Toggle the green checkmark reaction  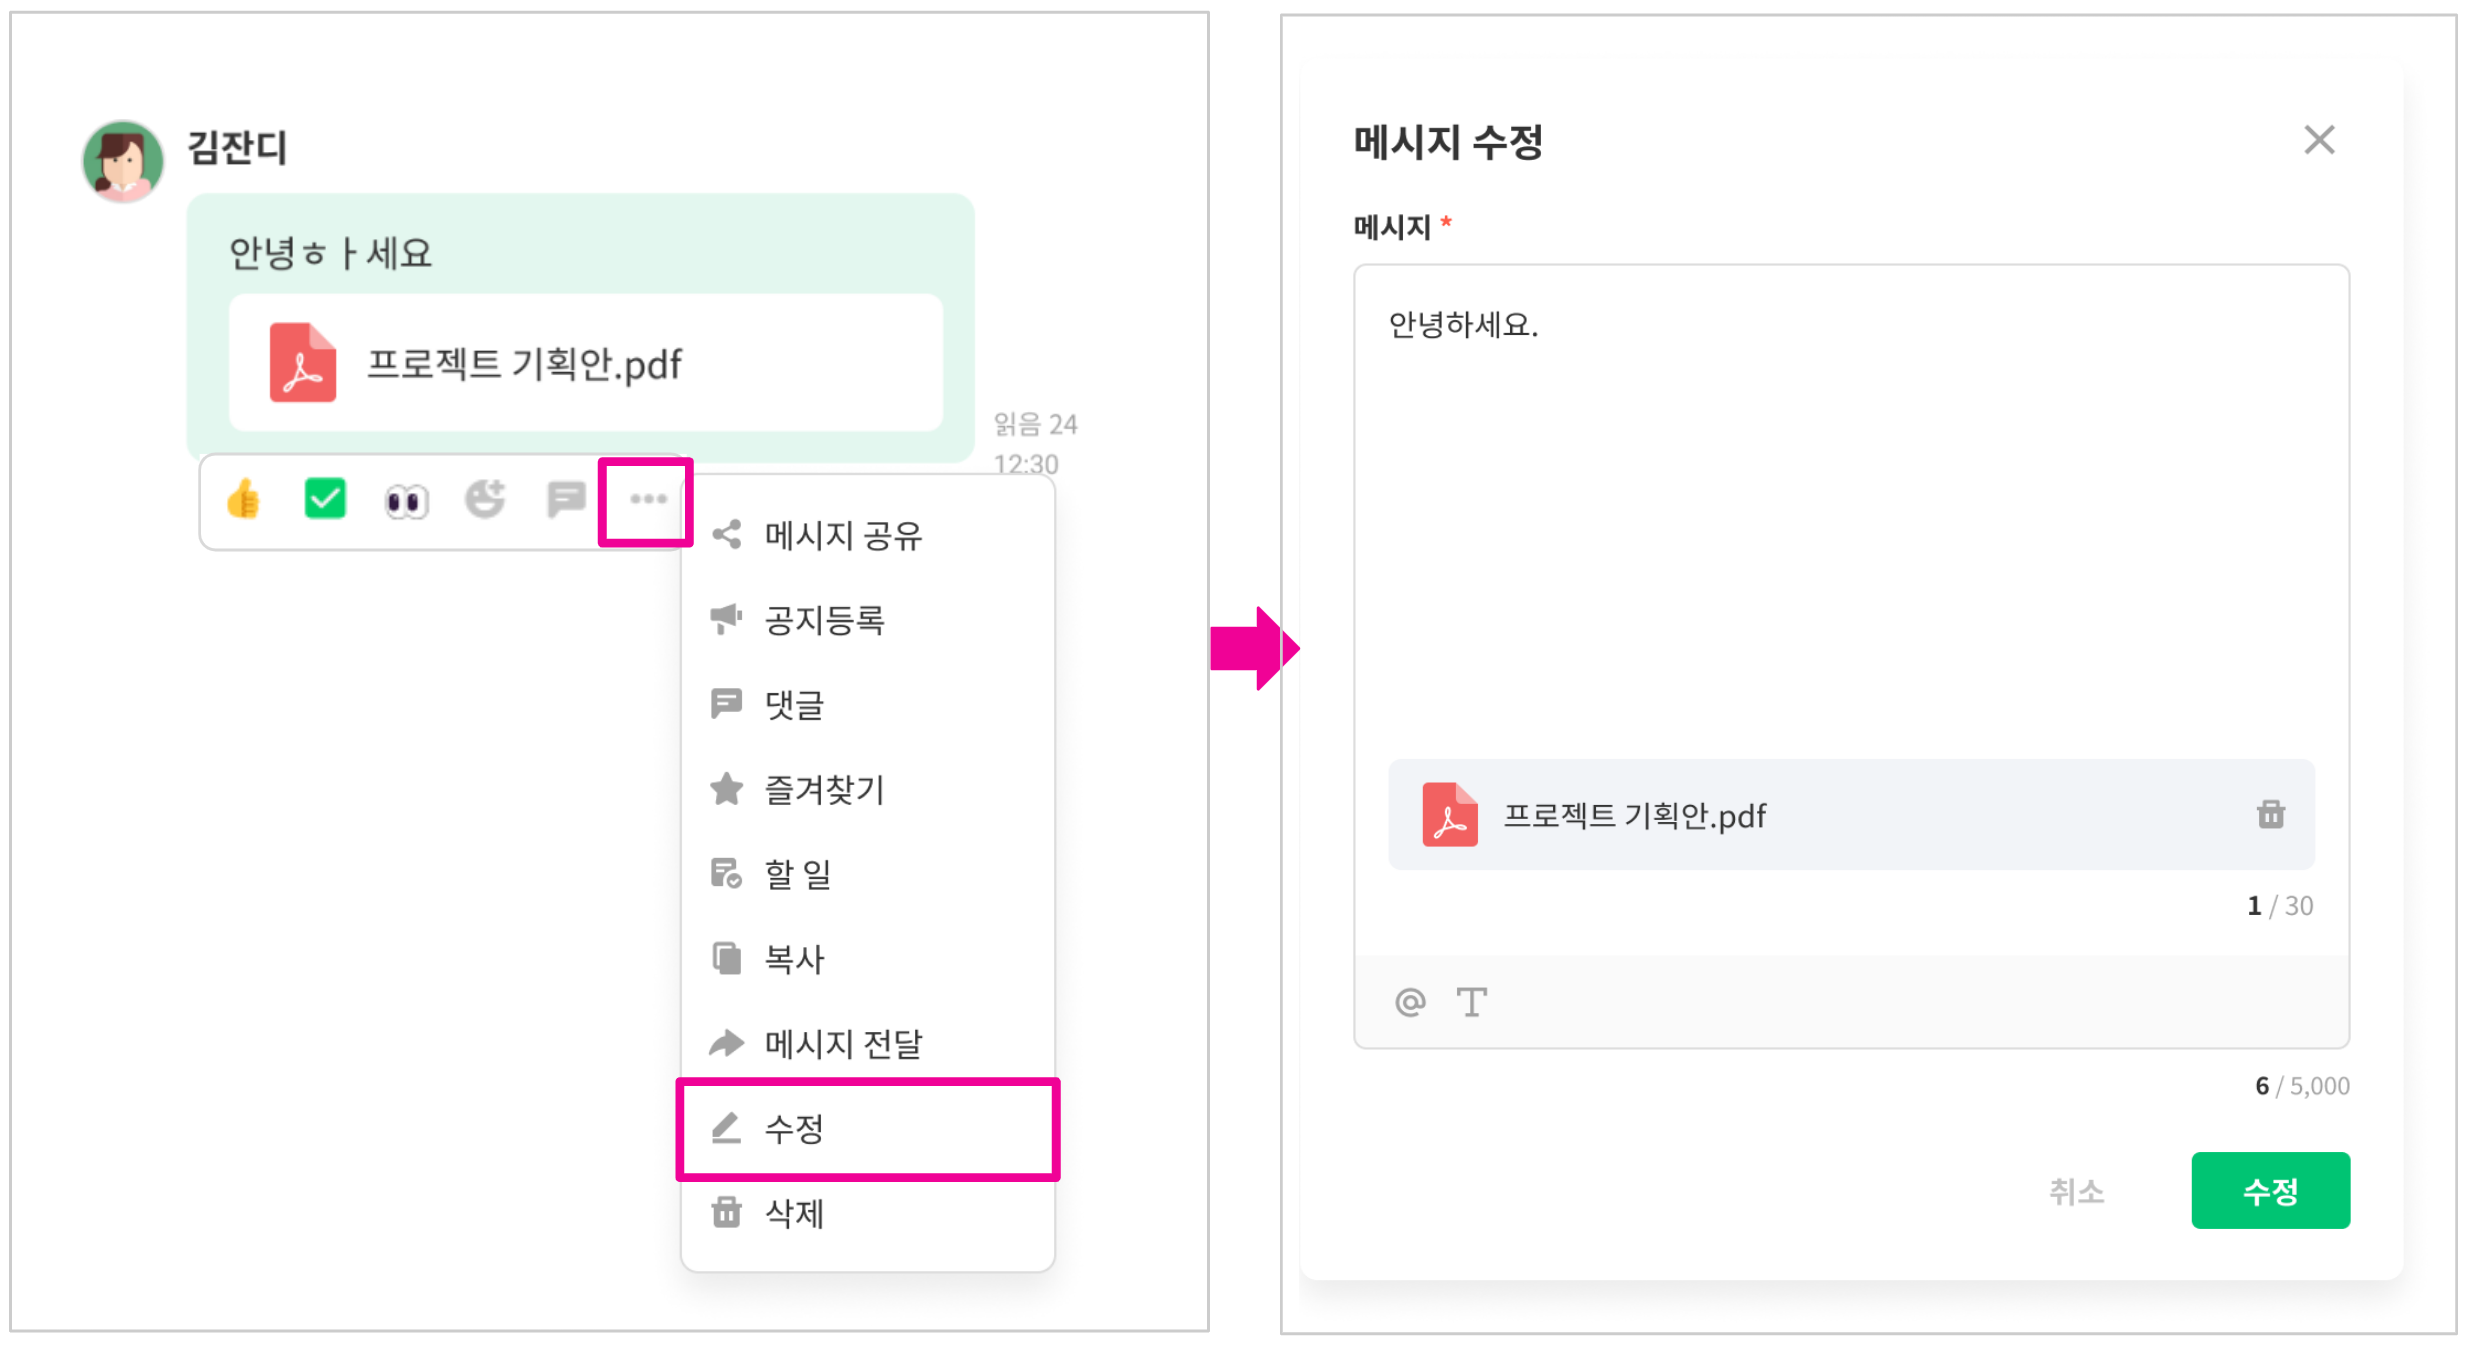point(325,499)
